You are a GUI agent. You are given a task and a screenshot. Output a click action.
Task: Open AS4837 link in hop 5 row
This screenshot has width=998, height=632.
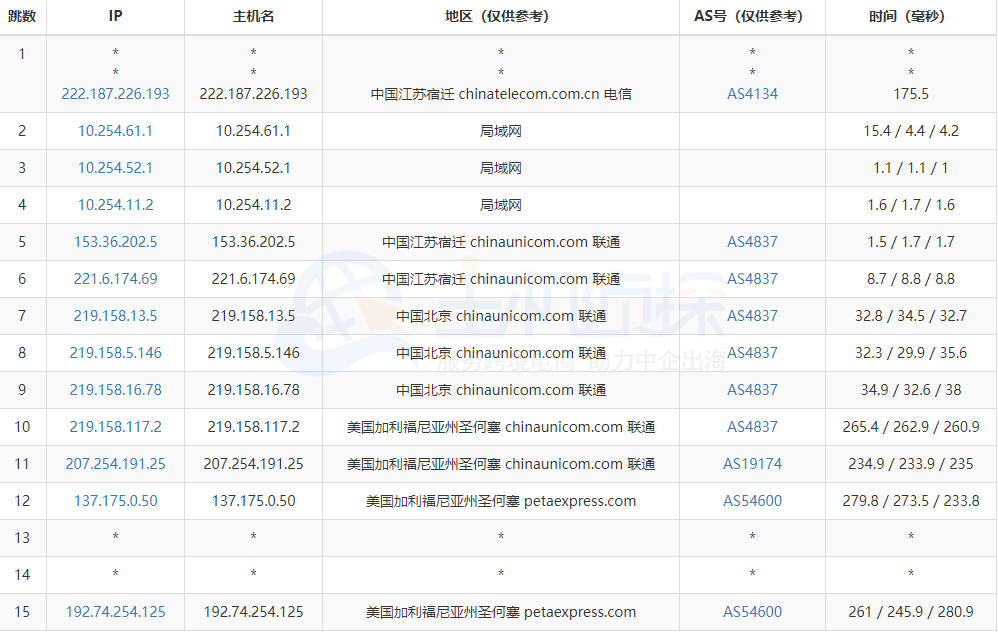(752, 242)
